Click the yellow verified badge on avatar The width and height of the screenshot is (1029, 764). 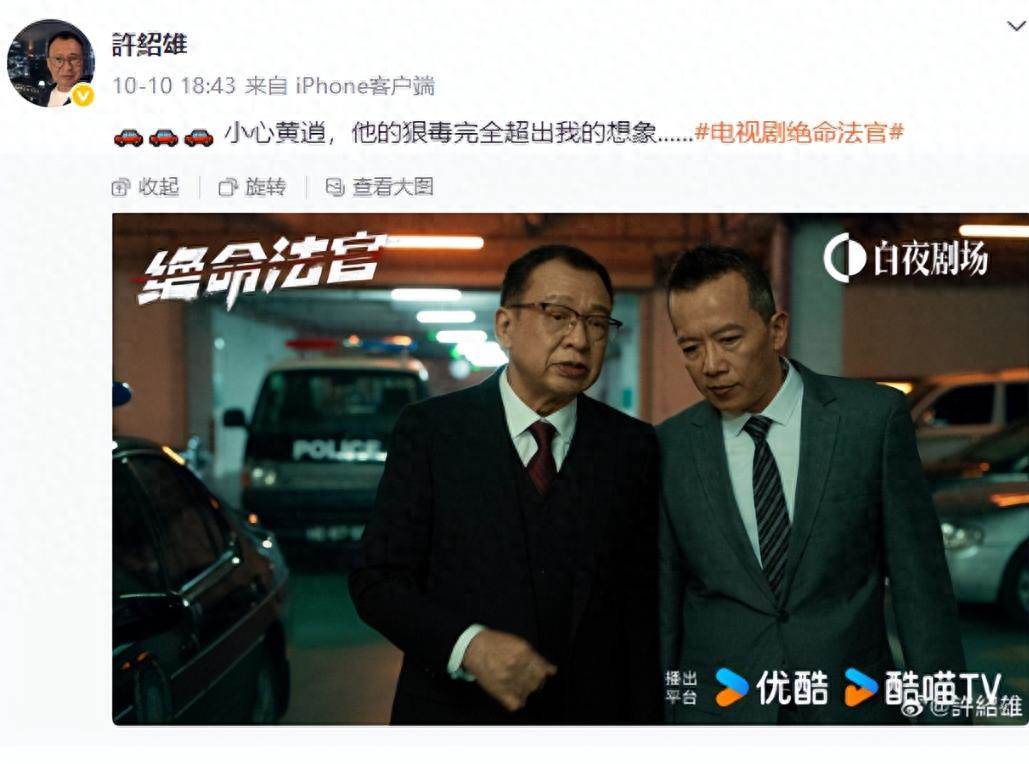pos(83,95)
